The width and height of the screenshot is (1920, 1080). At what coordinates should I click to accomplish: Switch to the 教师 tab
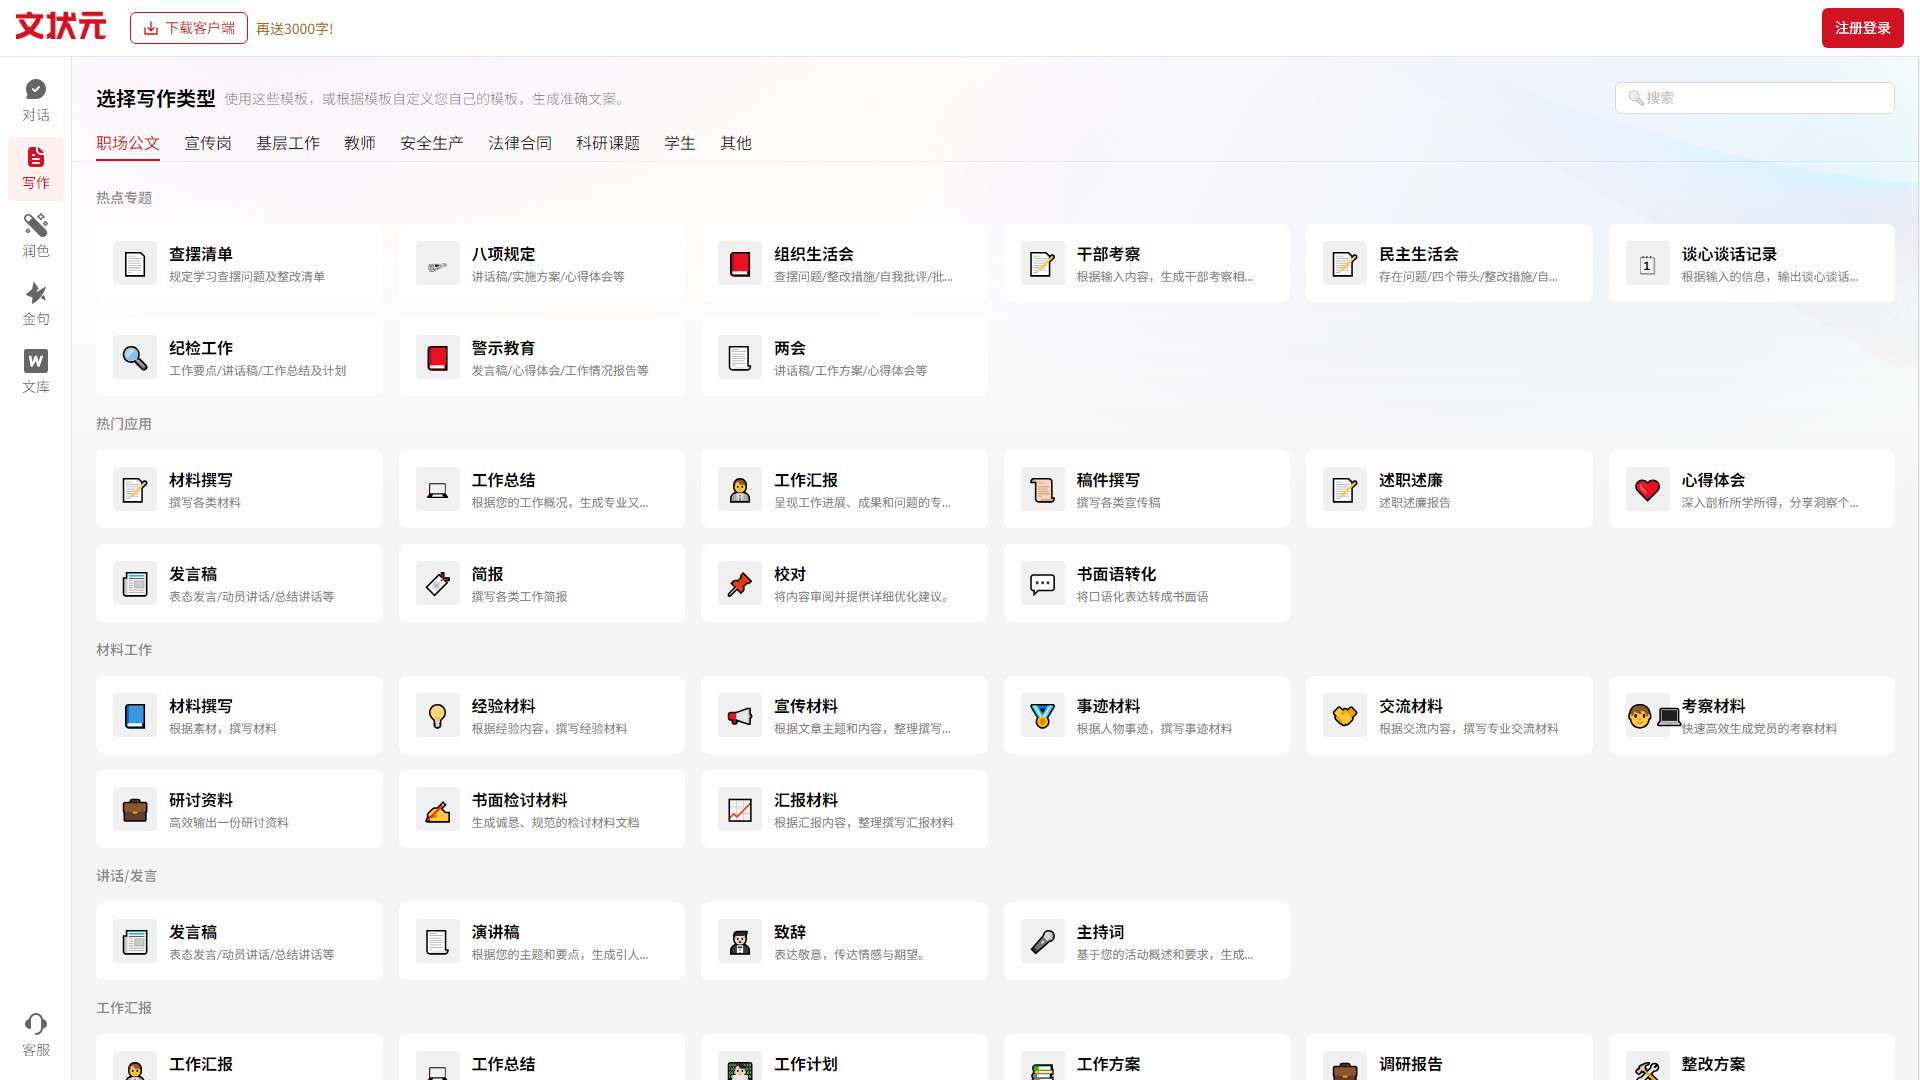tap(360, 143)
